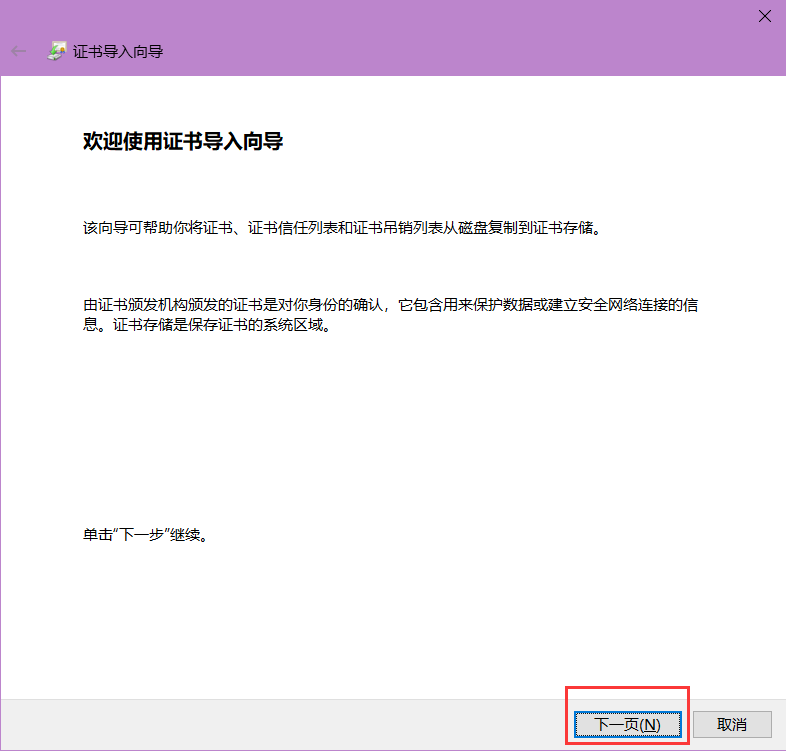Screen dimensions: 786x751
Task: Click the heading 欢迎使用证书导入向导
Action: 183,141
